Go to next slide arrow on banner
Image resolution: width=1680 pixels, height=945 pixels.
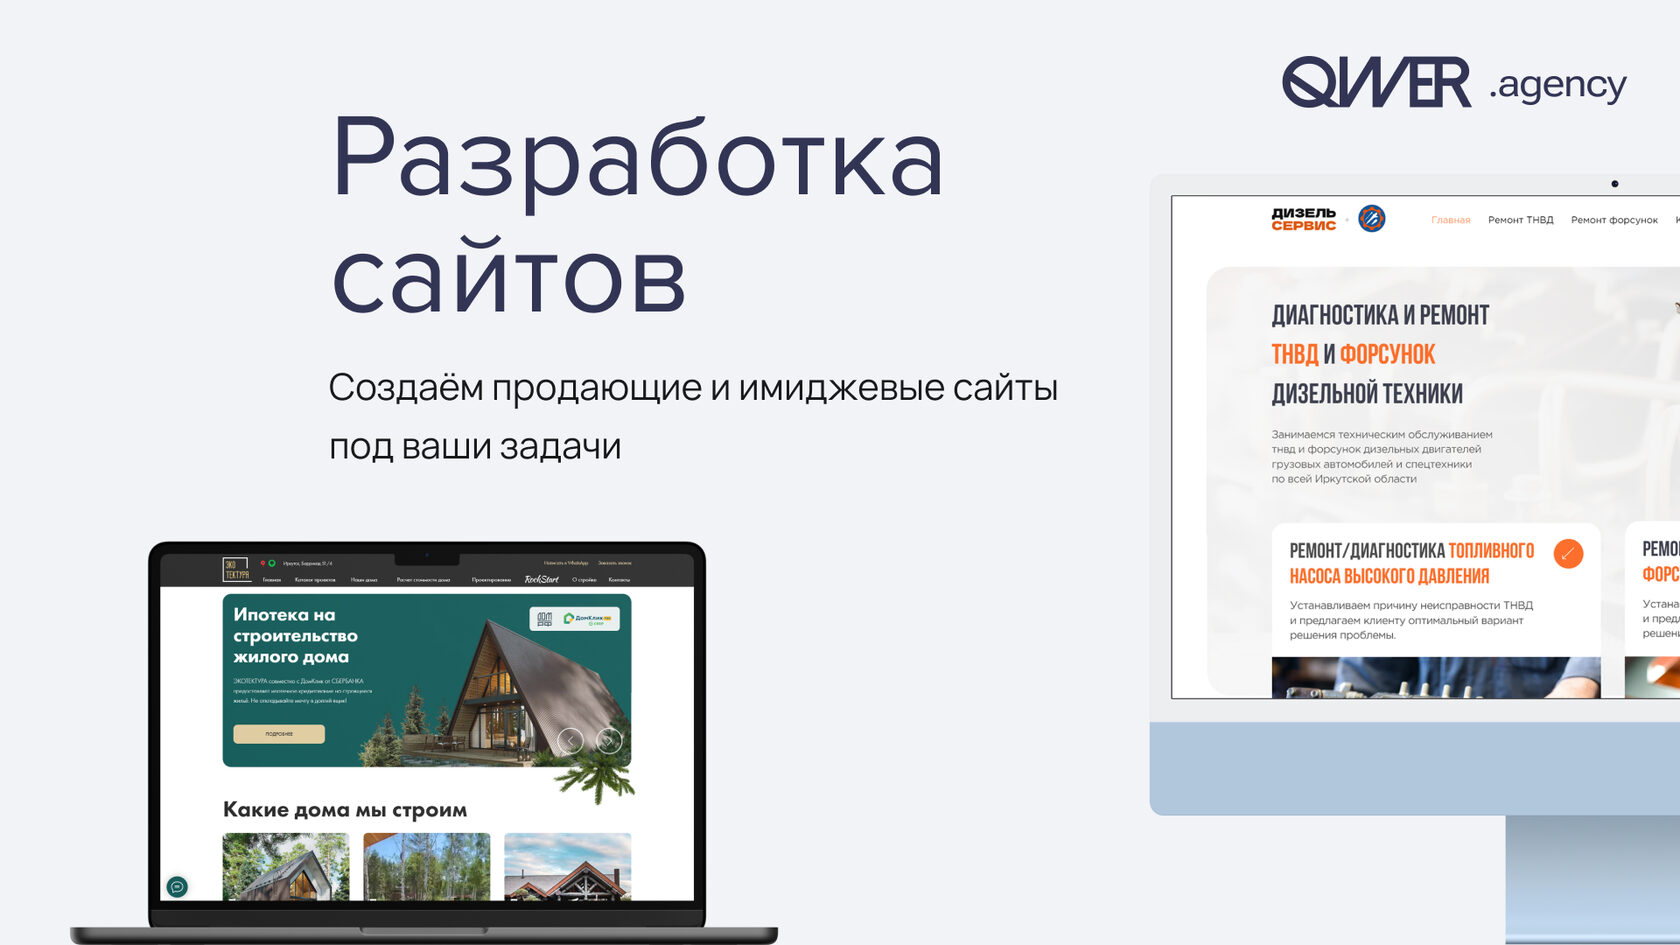coord(609,740)
